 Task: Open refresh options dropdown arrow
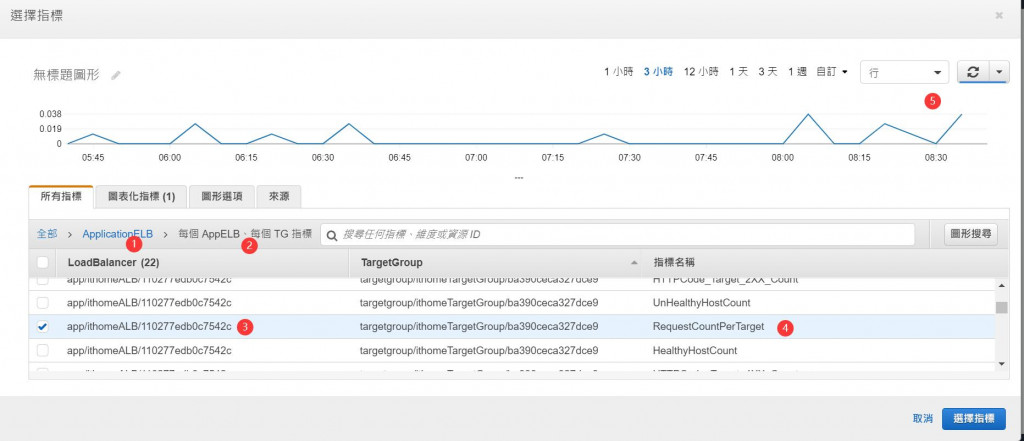(x=1000, y=73)
